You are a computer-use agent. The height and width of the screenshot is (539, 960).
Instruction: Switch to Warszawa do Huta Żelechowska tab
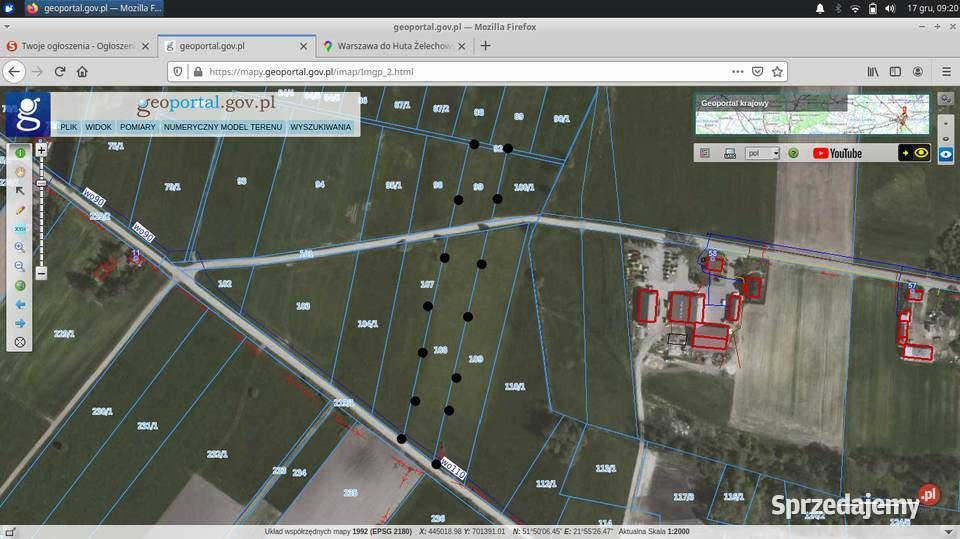tap(395, 46)
